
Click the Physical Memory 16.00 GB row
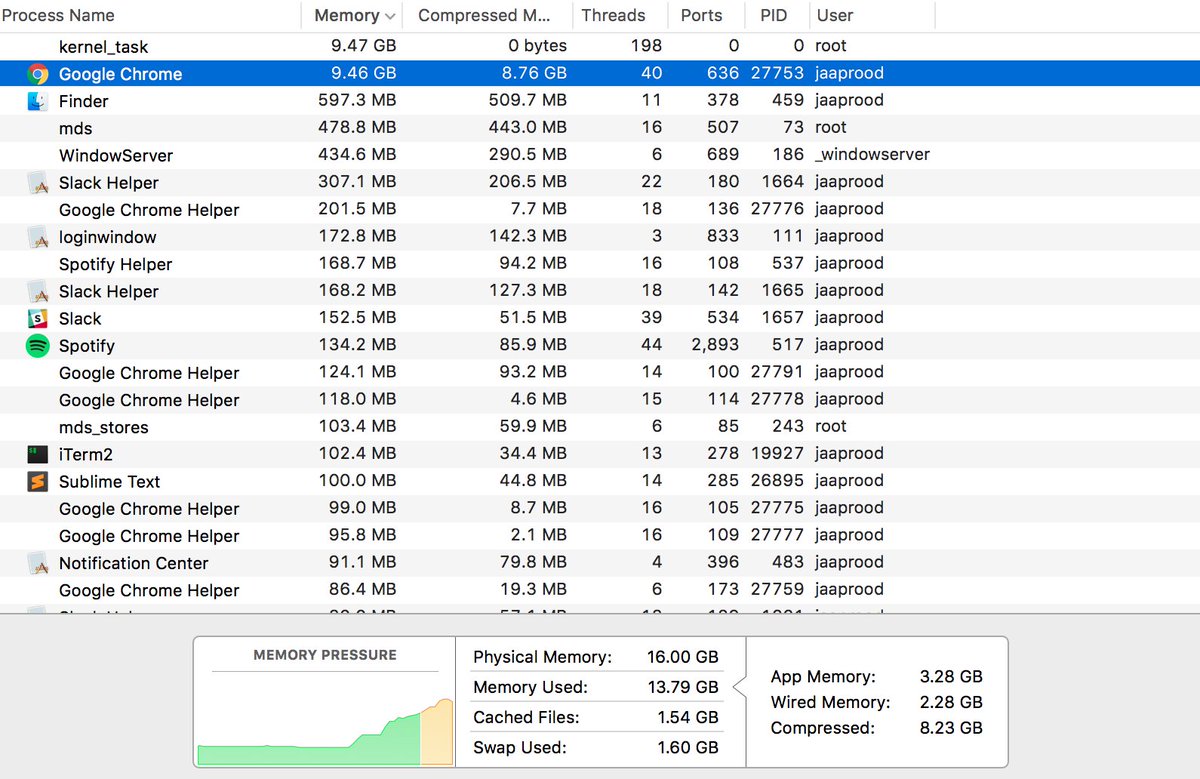[595, 657]
